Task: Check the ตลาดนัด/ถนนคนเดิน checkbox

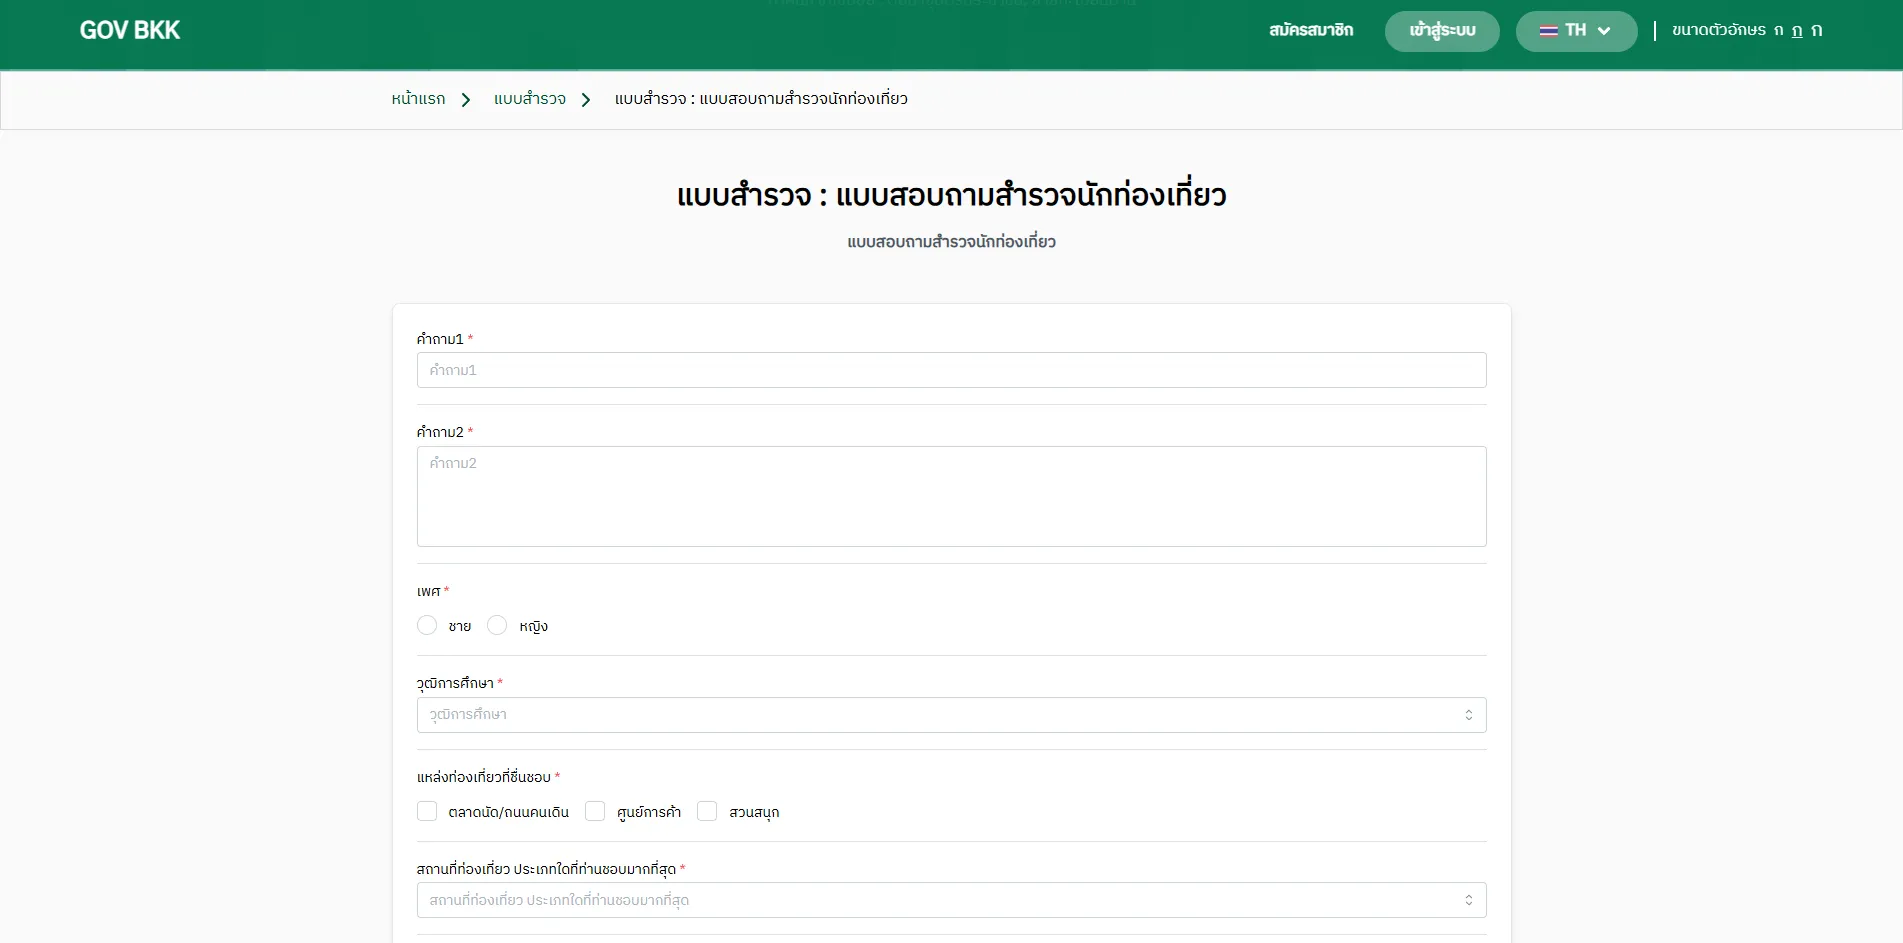Action: pyautogui.click(x=427, y=811)
